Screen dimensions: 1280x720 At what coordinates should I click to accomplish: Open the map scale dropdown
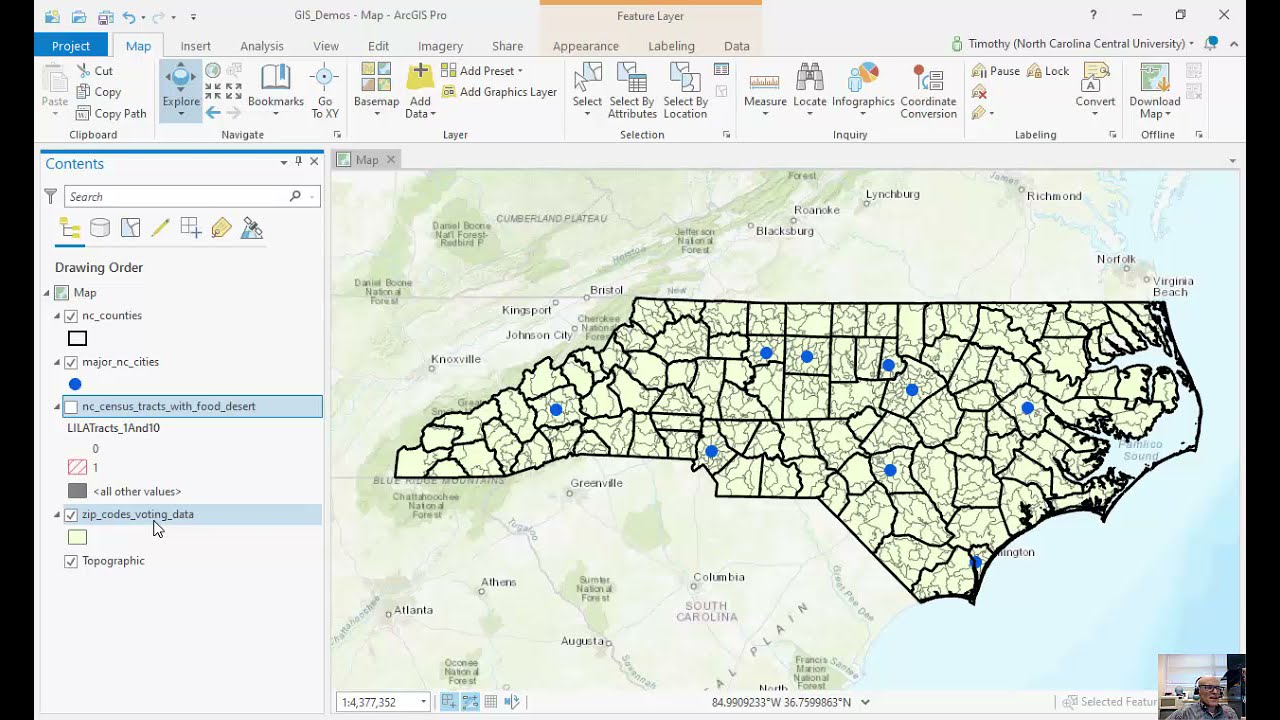[x=423, y=702]
